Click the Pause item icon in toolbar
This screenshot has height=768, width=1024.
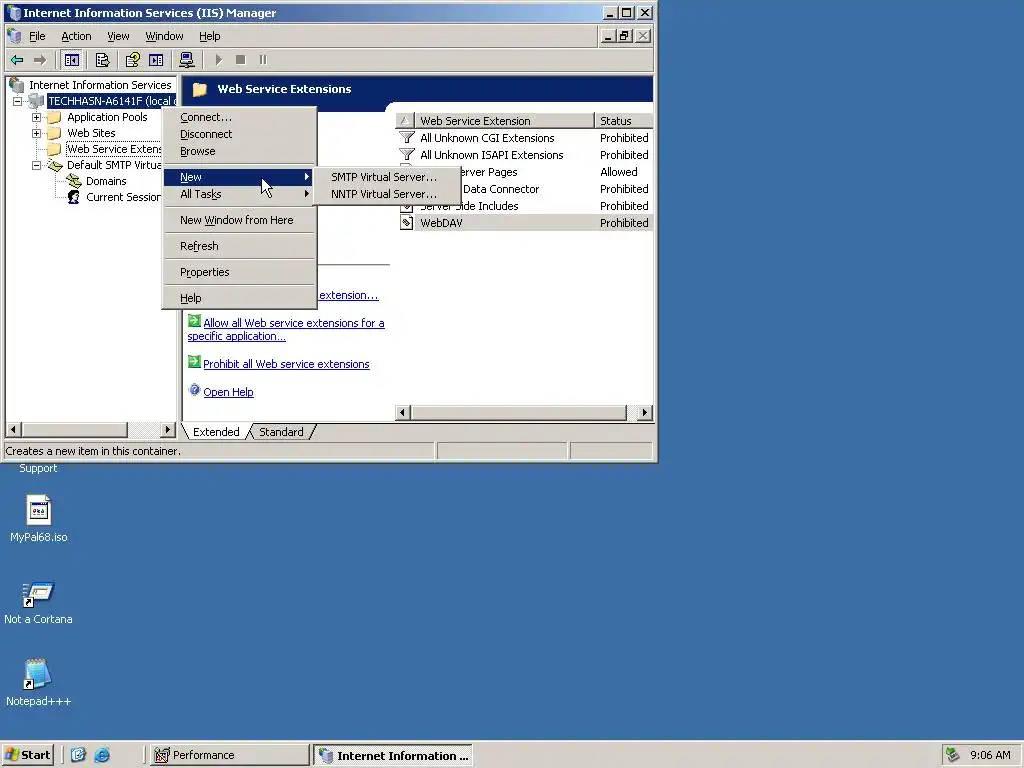click(x=263, y=60)
